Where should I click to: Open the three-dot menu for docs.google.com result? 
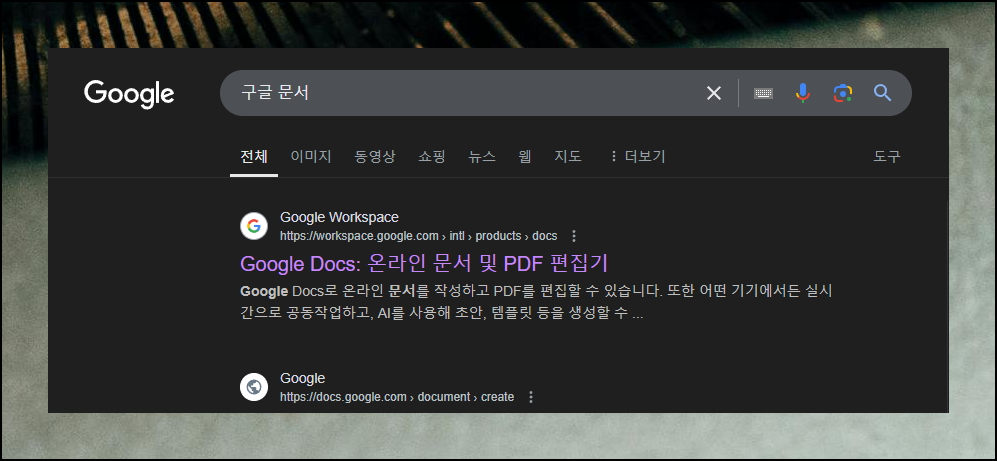[531, 397]
